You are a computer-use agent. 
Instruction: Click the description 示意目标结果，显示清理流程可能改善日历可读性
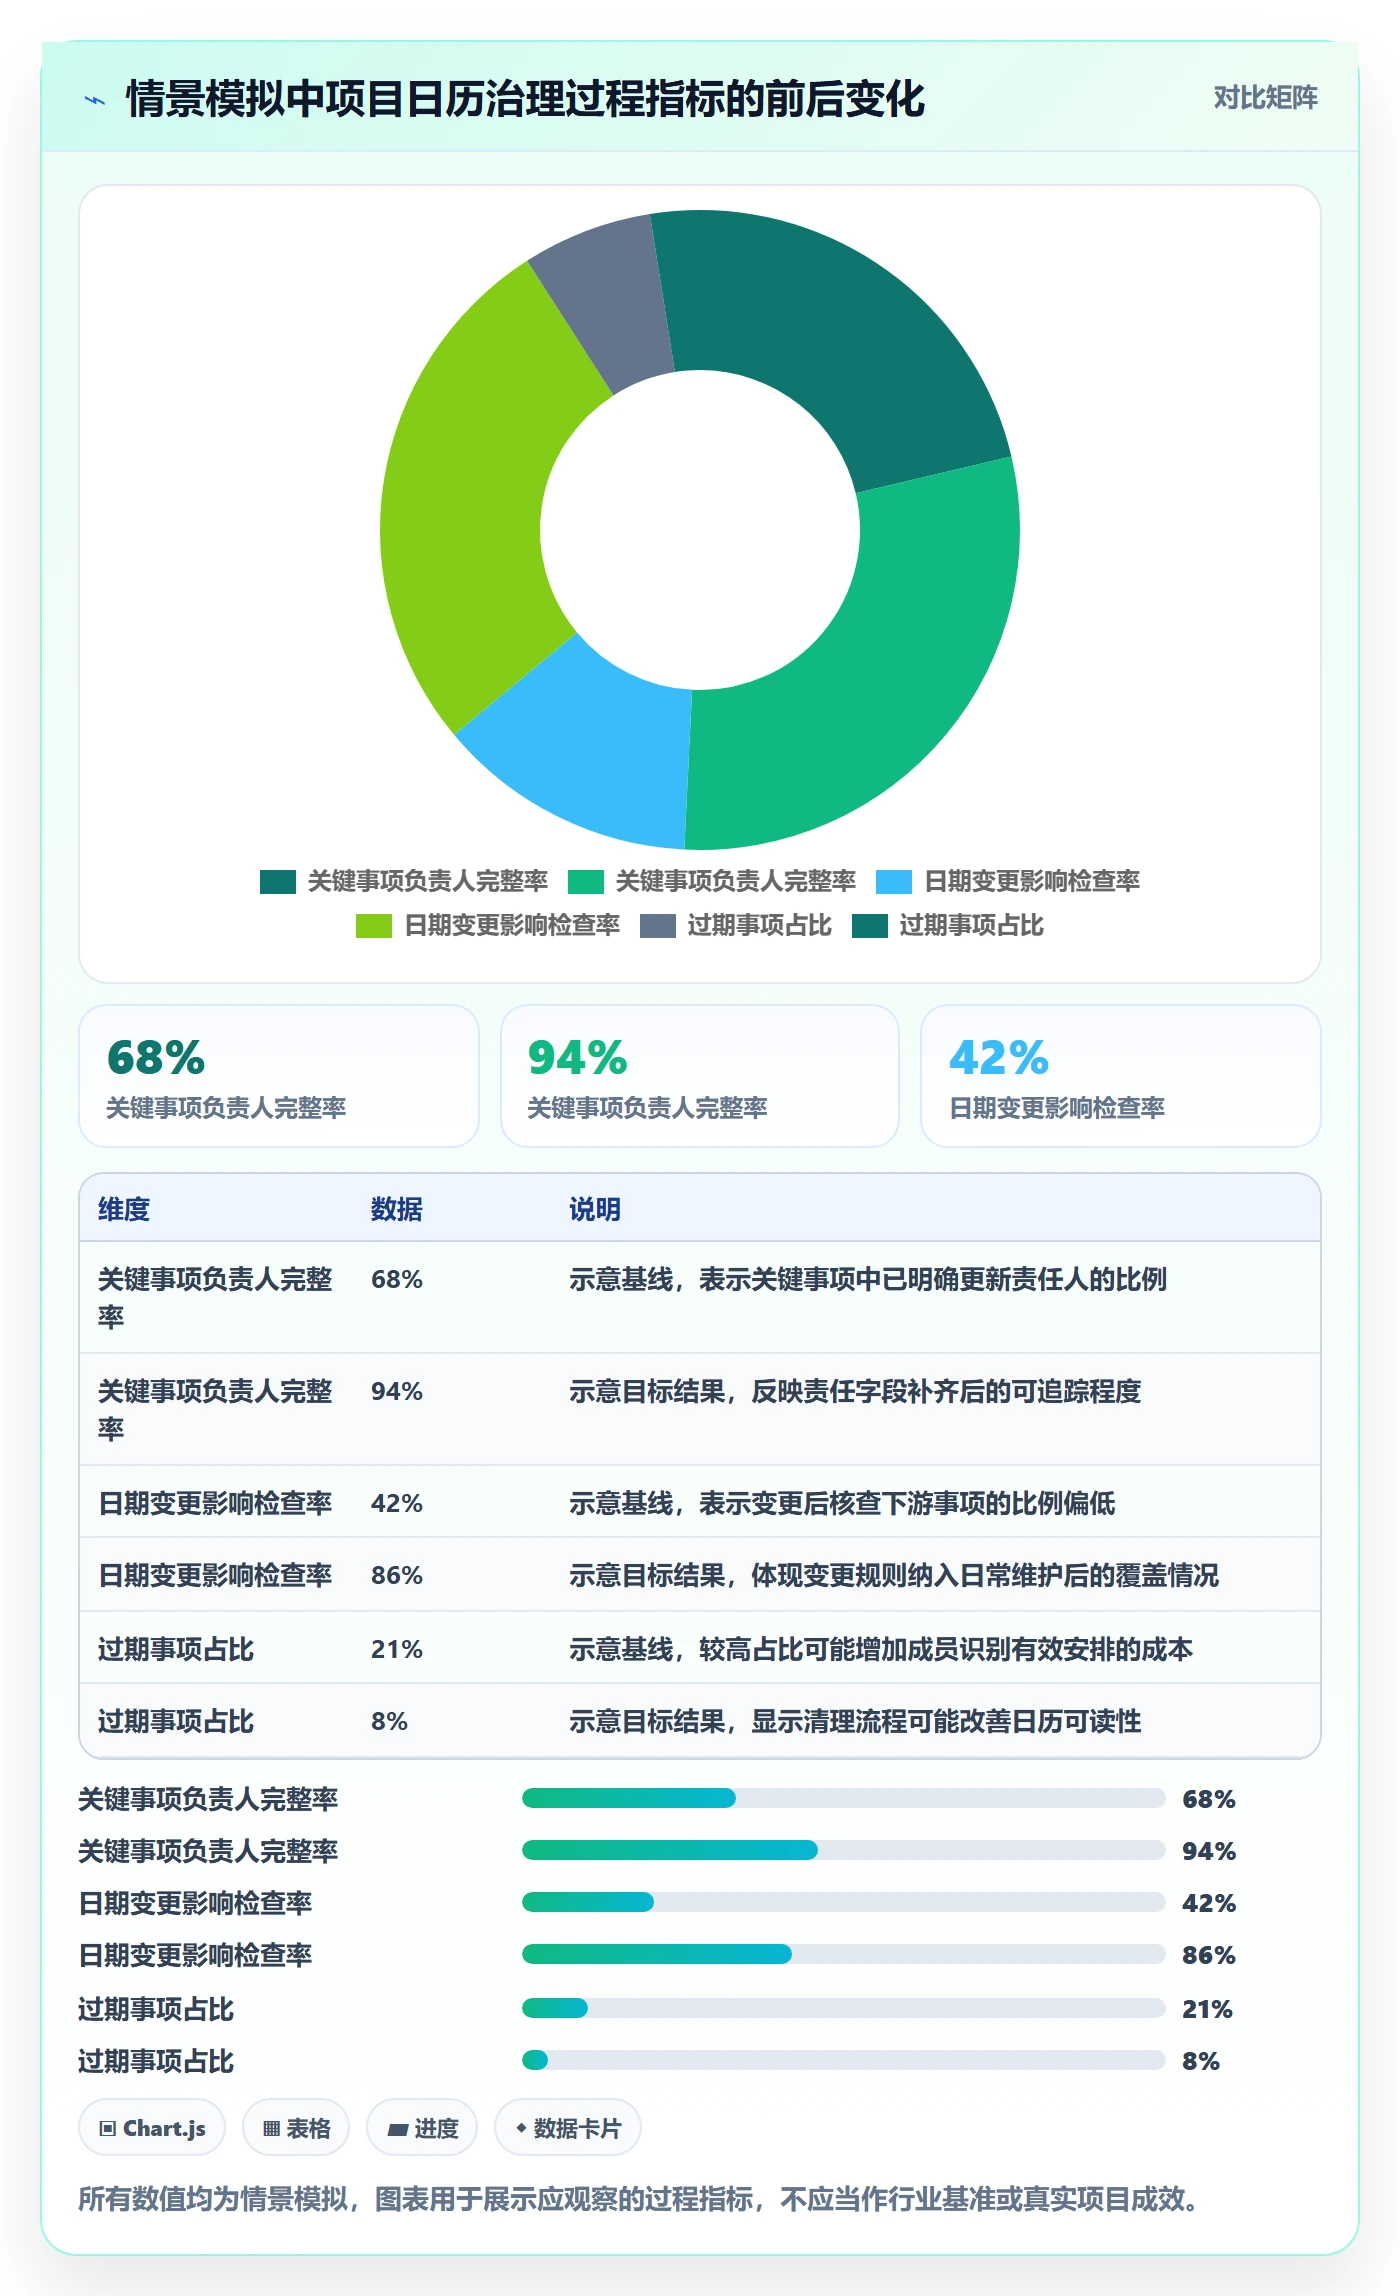pyautogui.click(x=855, y=1721)
